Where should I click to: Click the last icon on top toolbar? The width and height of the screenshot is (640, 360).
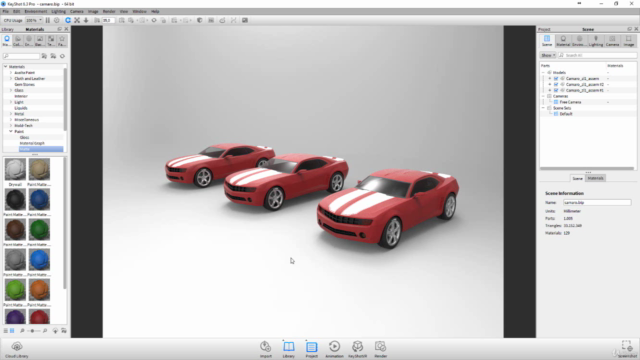click(x=245, y=20)
